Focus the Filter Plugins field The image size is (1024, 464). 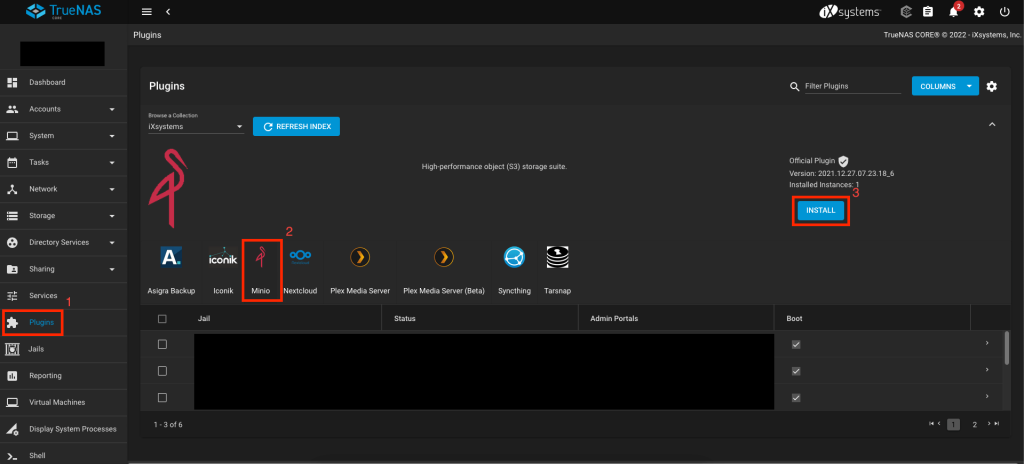tap(853, 86)
